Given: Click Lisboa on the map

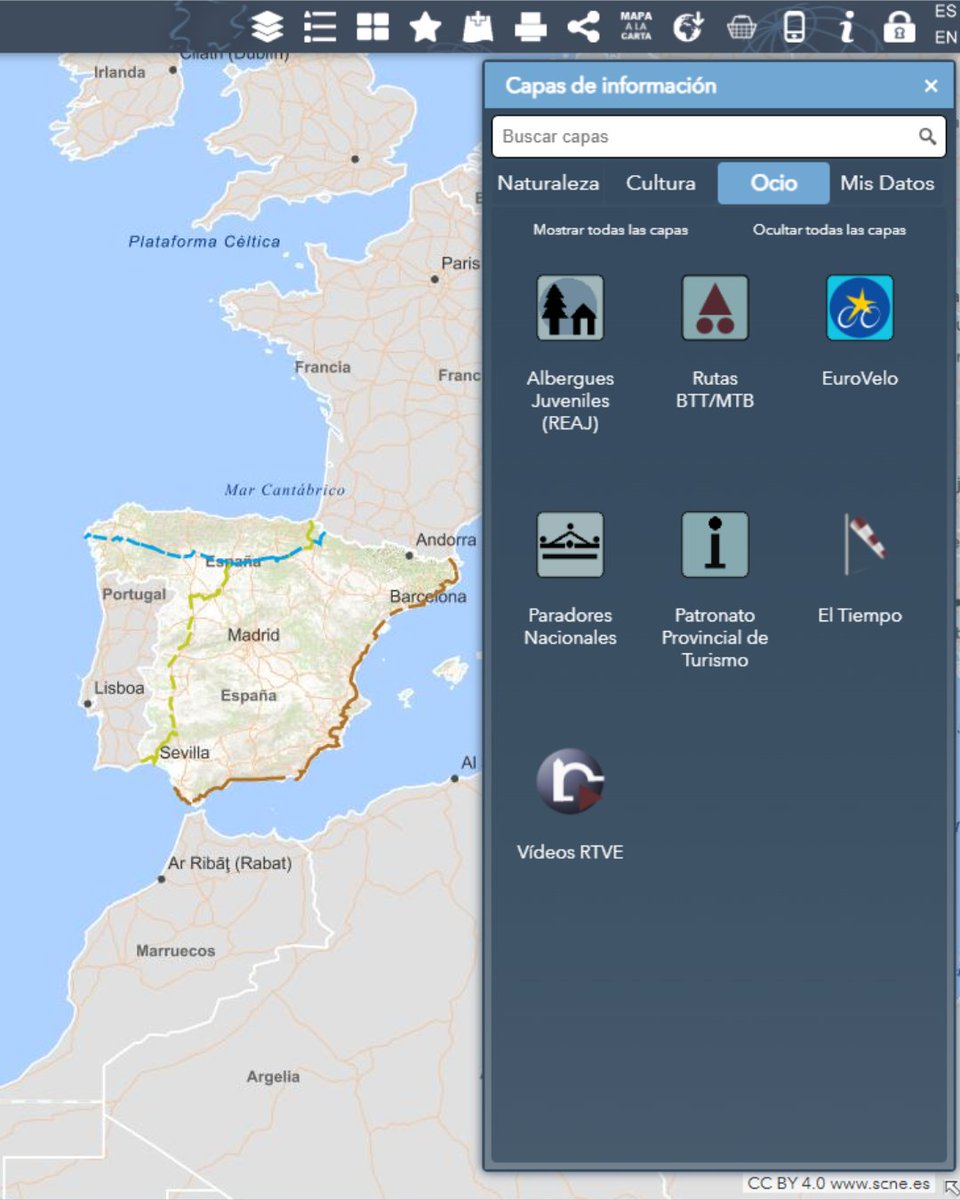Looking at the screenshot, I should pyautogui.click(x=119, y=688).
